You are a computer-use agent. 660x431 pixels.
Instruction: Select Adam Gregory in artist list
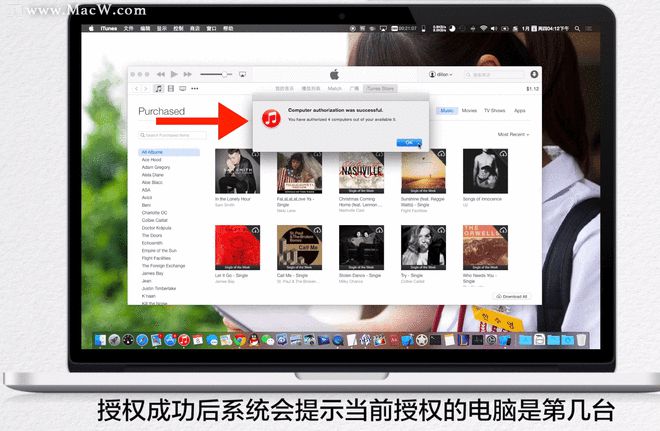(x=156, y=167)
